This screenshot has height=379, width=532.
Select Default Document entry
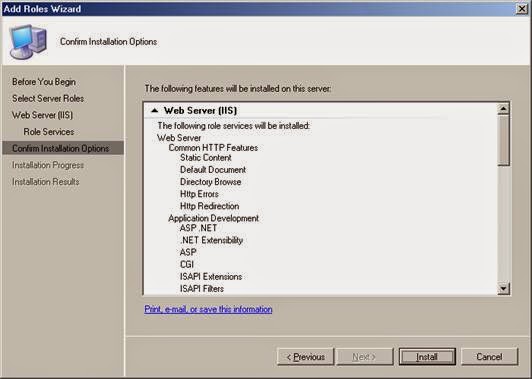click(x=213, y=170)
